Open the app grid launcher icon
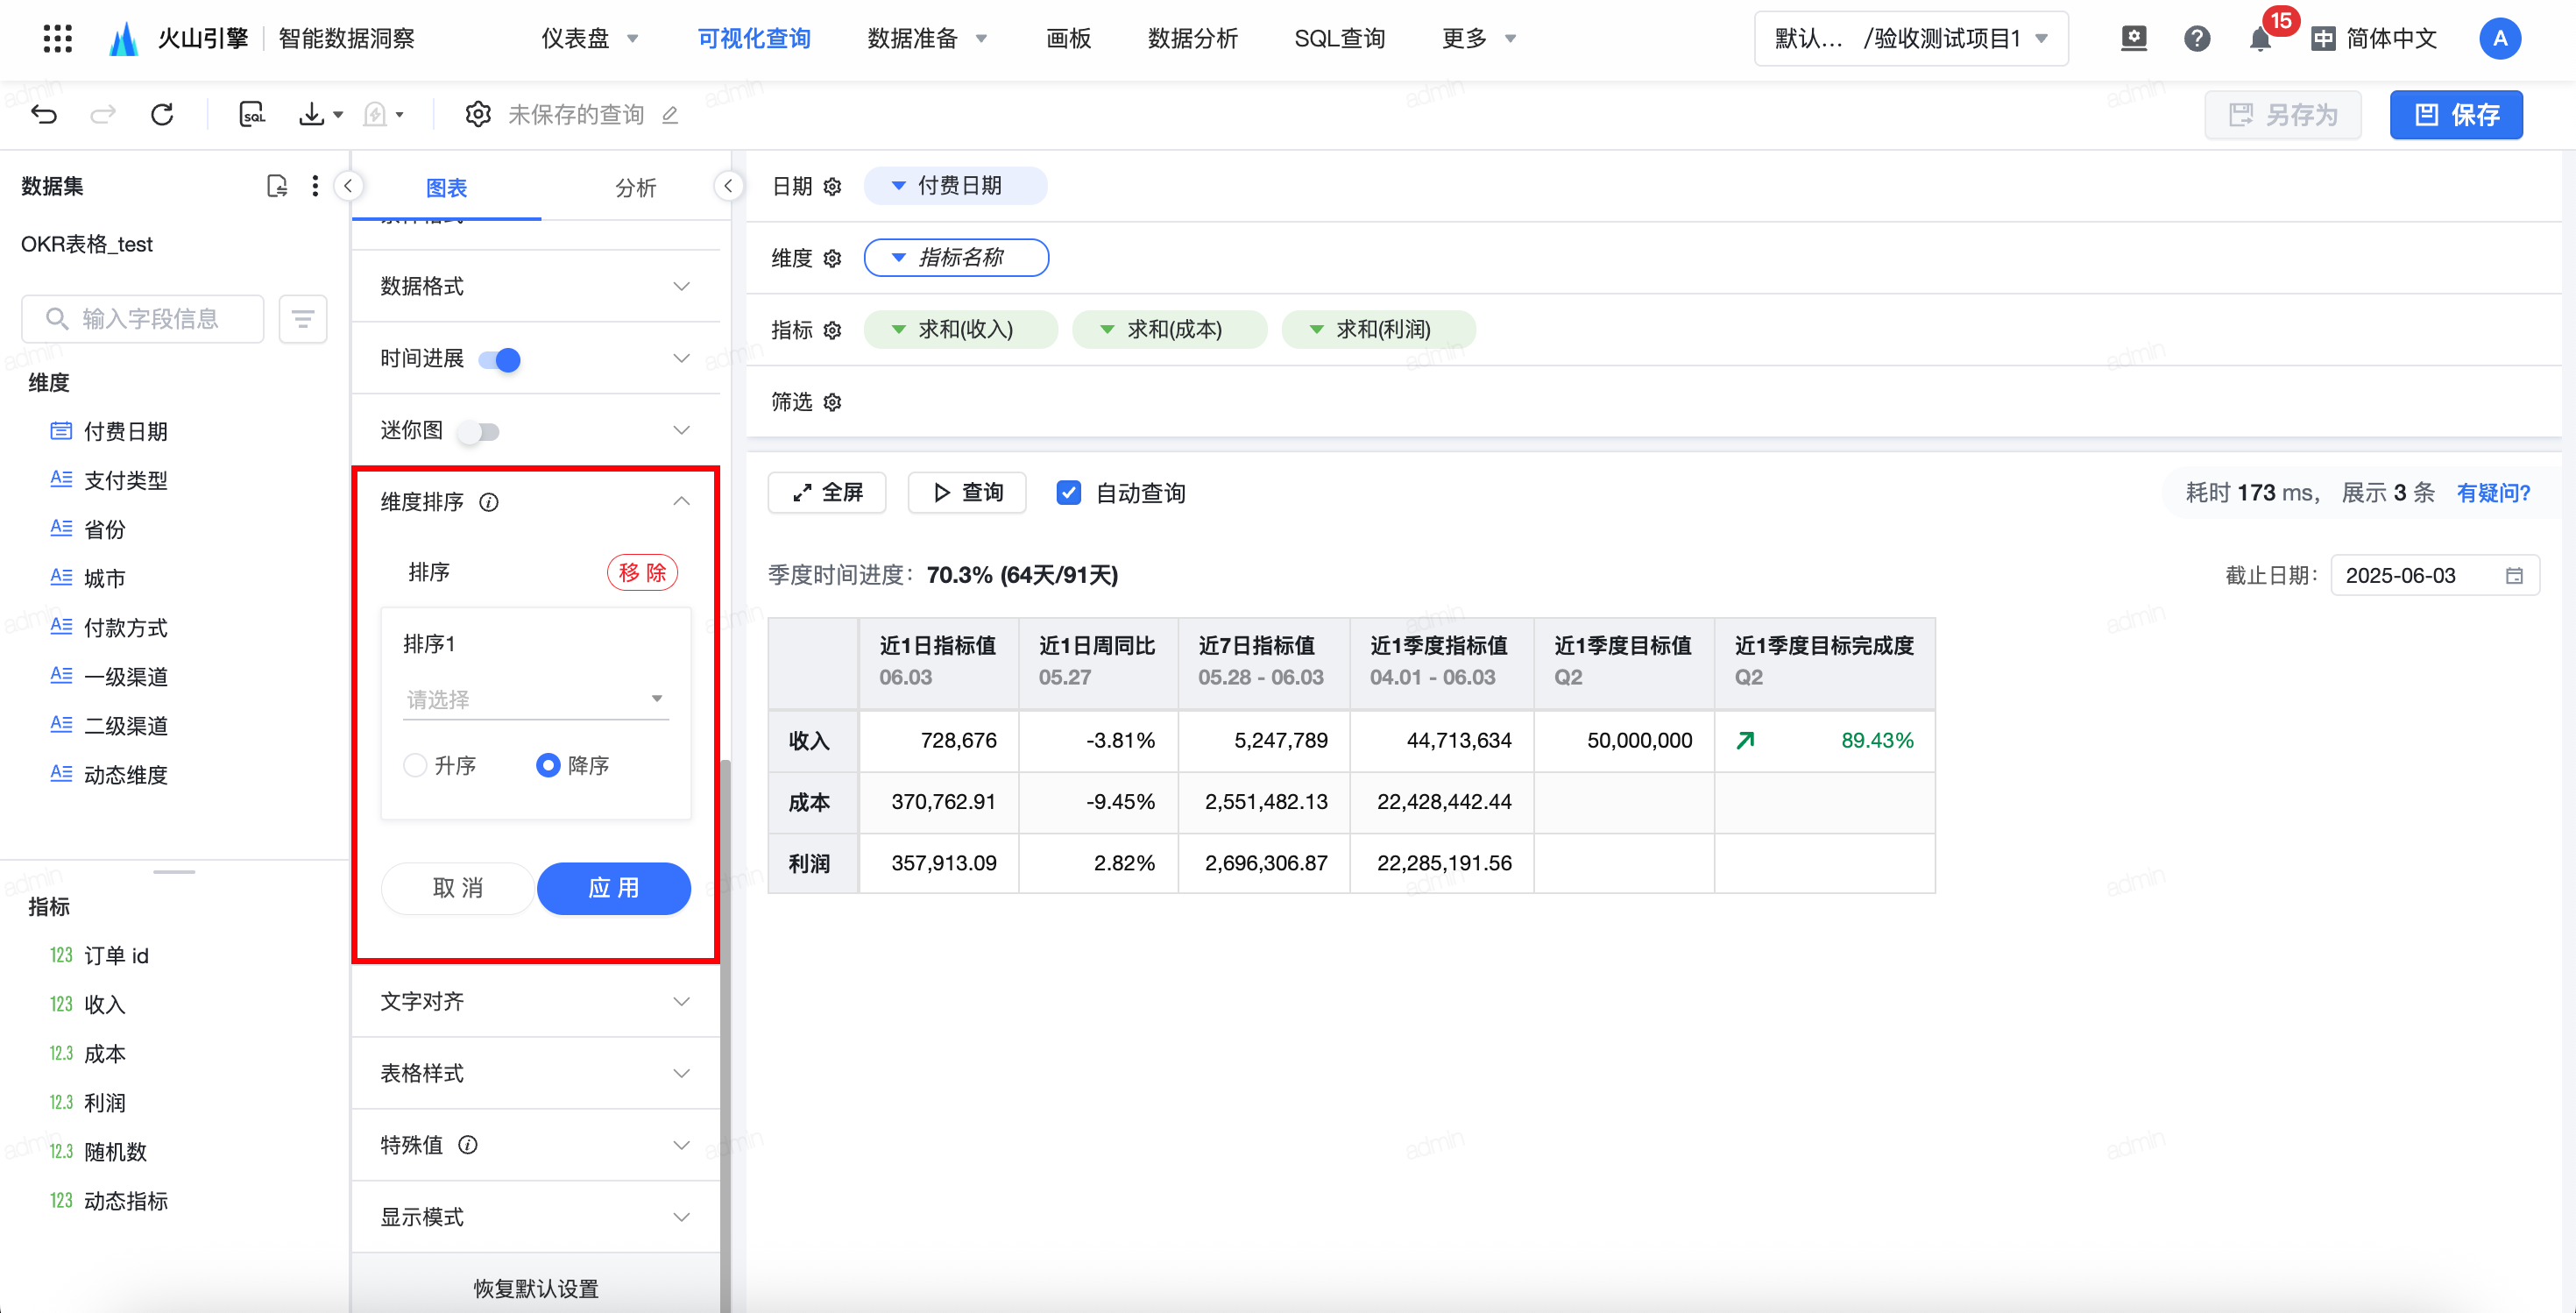The width and height of the screenshot is (2576, 1313). coord(58,39)
